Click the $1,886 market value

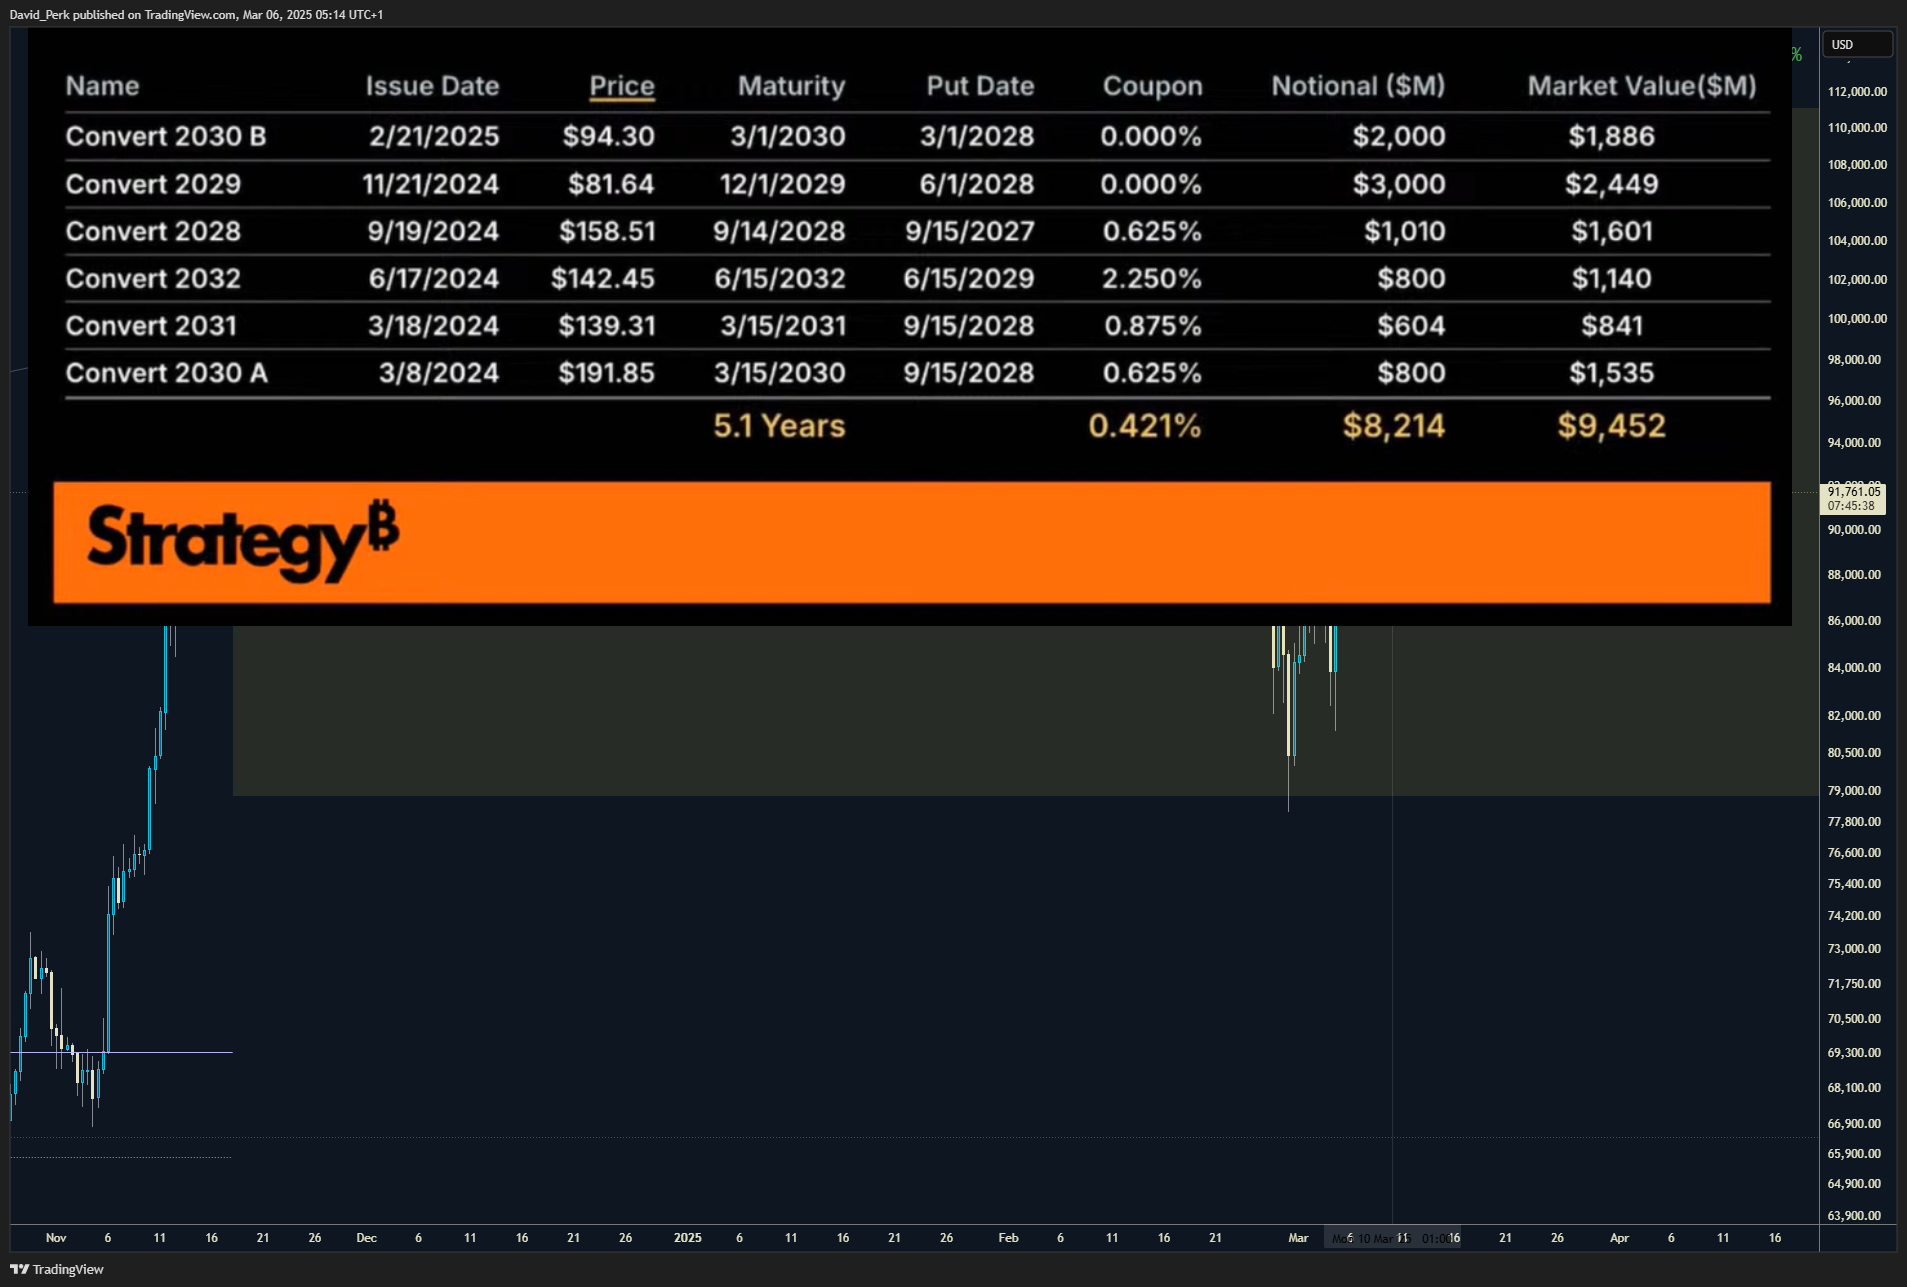[1611, 136]
